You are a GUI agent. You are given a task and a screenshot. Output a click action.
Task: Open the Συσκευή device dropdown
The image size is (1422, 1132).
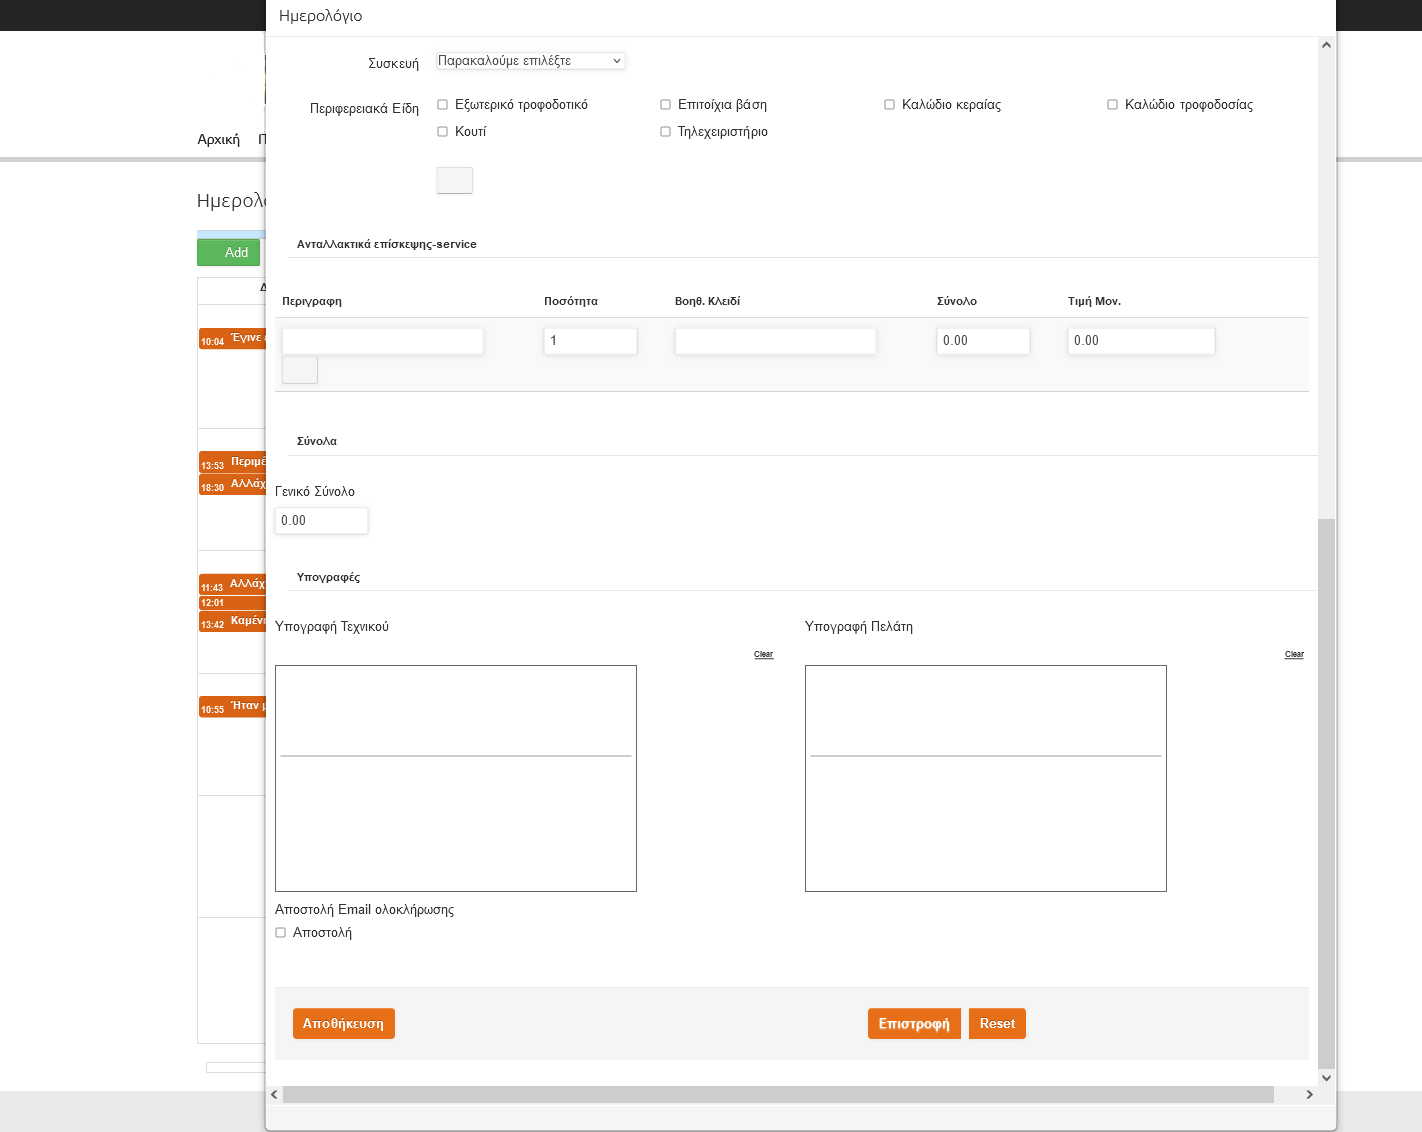(530, 61)
